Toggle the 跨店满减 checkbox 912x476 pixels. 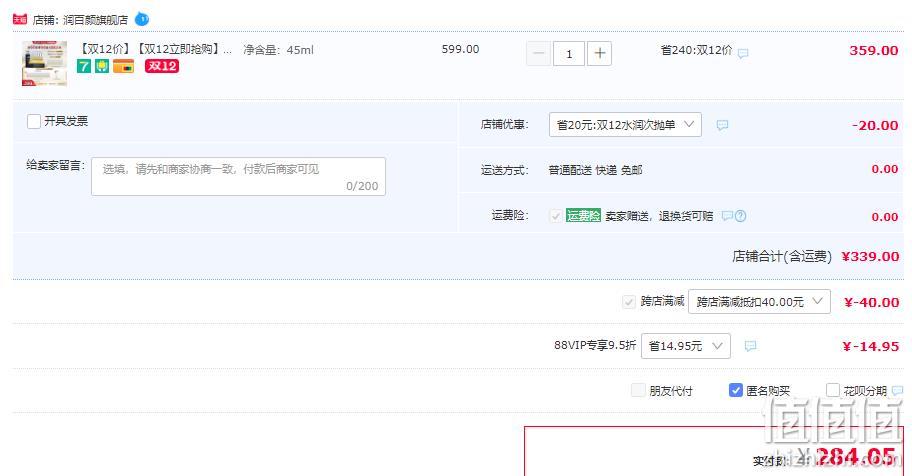[x=628, y=301]
